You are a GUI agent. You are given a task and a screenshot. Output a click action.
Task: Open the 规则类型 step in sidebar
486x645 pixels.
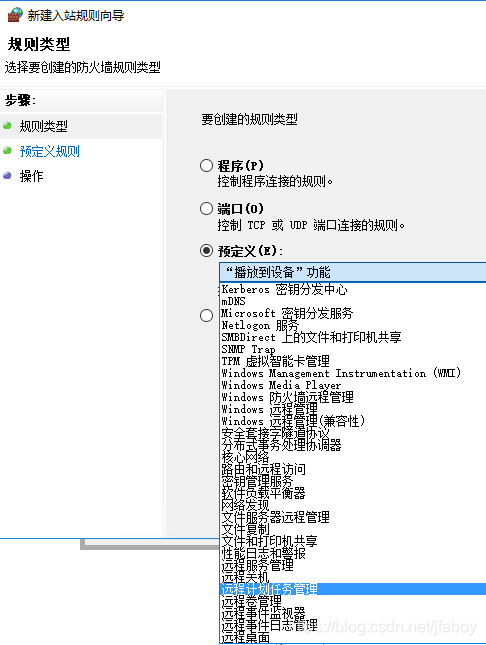44,126
